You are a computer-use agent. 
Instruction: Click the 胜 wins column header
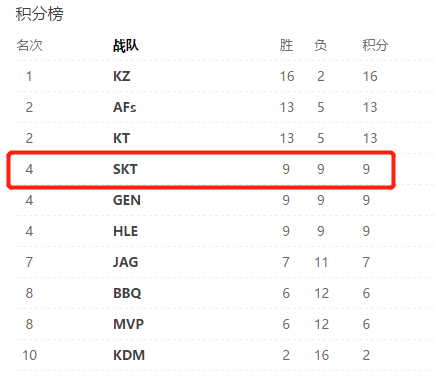(x=286, y=45)
